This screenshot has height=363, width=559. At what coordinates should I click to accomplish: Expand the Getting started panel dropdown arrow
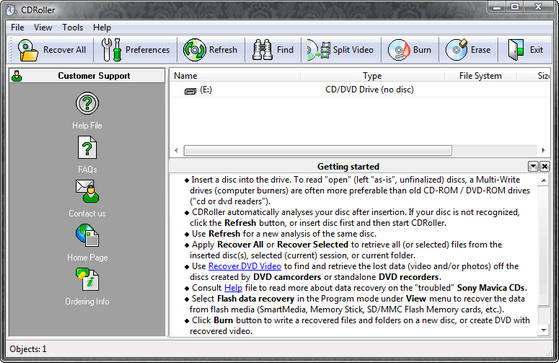point(533,166)
